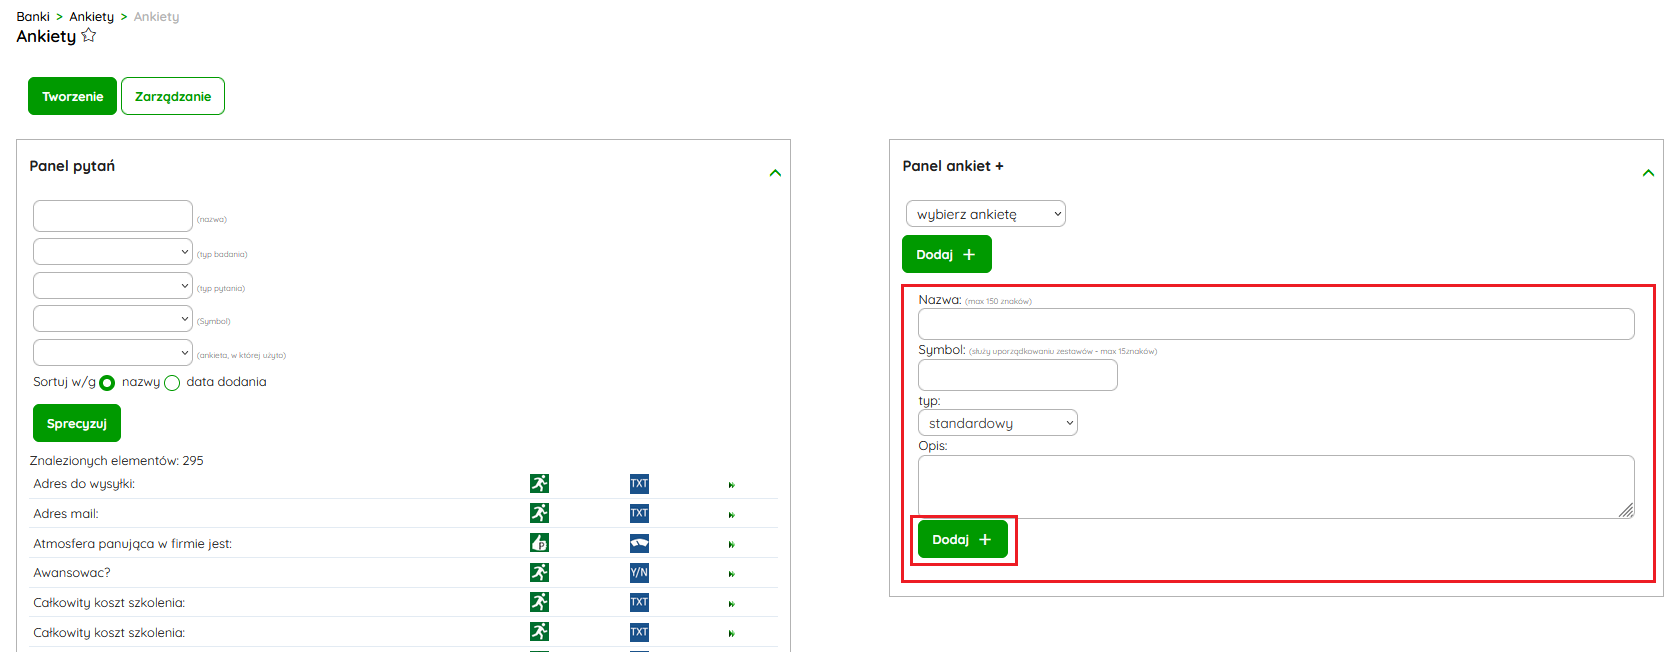
Task: Click the Banki breadcrumb link
Action: (33, 17)
